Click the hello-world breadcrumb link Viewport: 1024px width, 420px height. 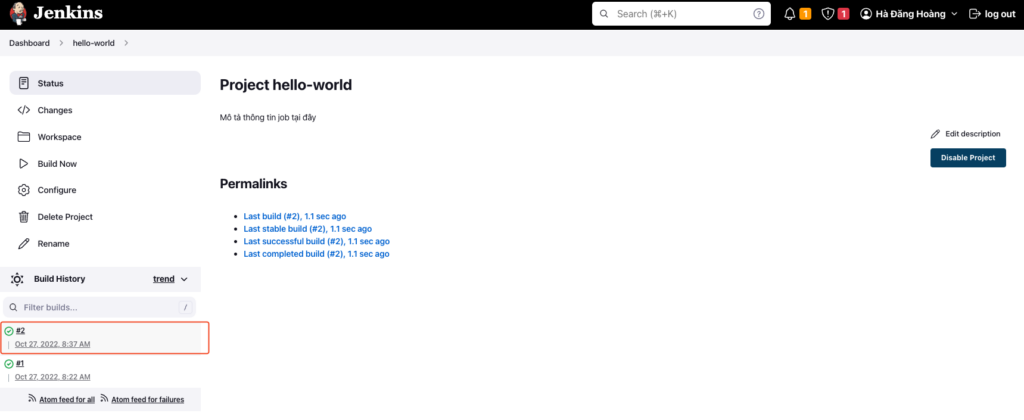click(x=93, y=43)
